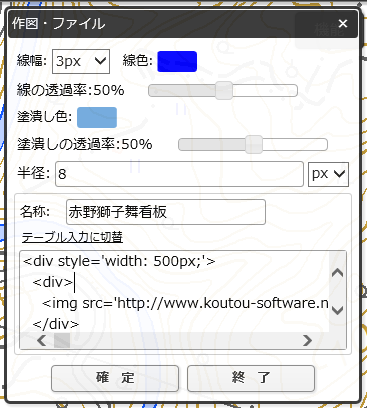Click inside the HTML textarea
The height and width of the screenshot is (408, 367).
[175, 292]
